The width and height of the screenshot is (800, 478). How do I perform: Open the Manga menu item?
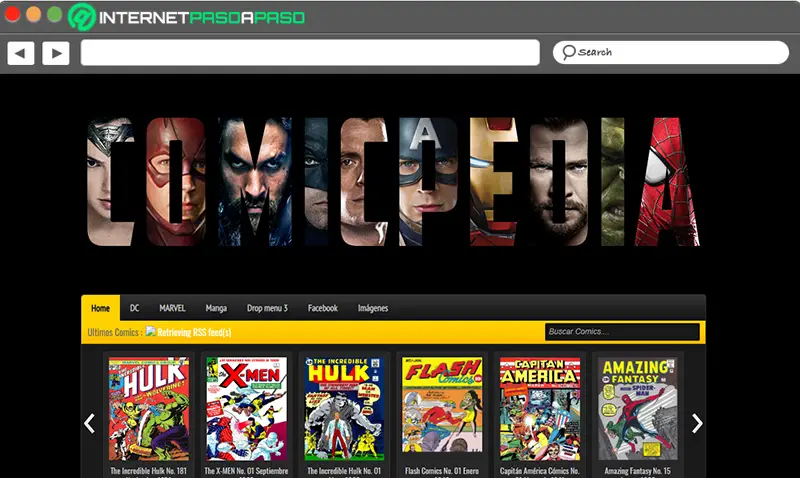[x=216, y=308]
